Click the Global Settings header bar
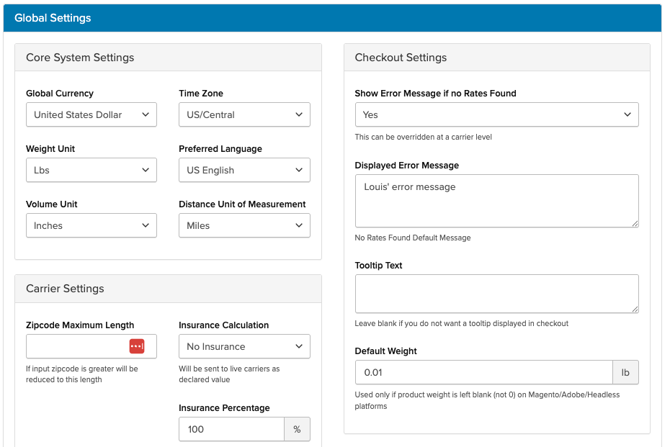The image size is (670, 447). coord(331,18)
